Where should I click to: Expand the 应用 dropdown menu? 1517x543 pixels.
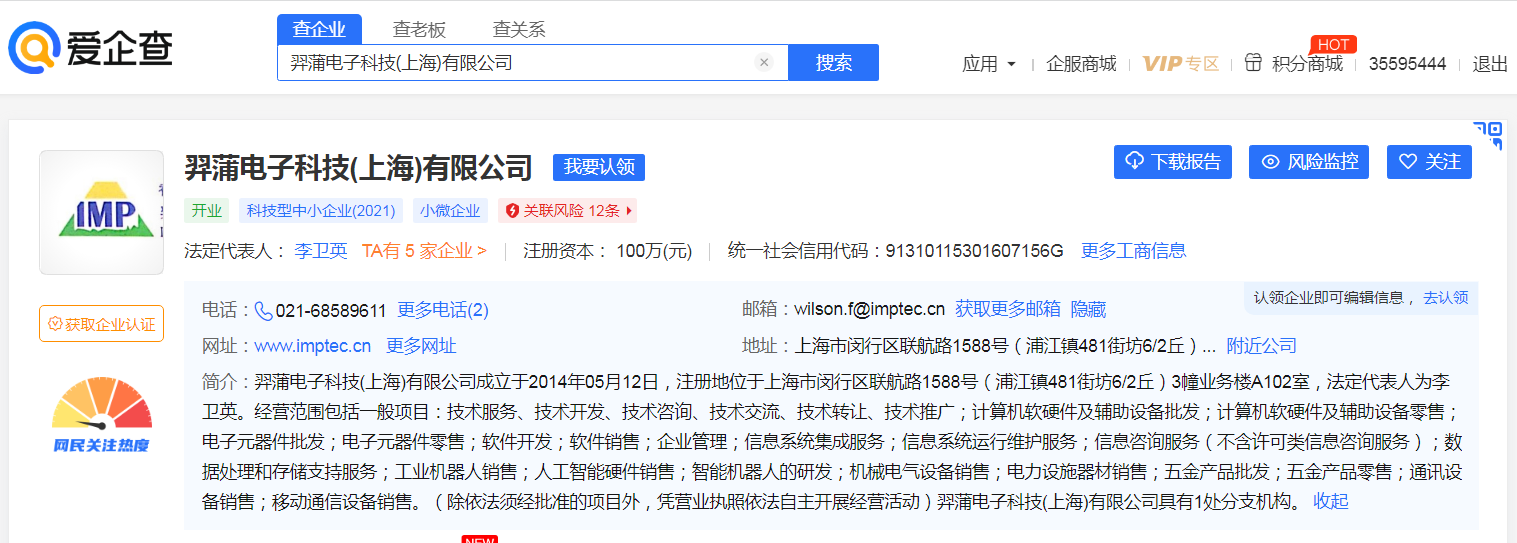coord(989,64)
